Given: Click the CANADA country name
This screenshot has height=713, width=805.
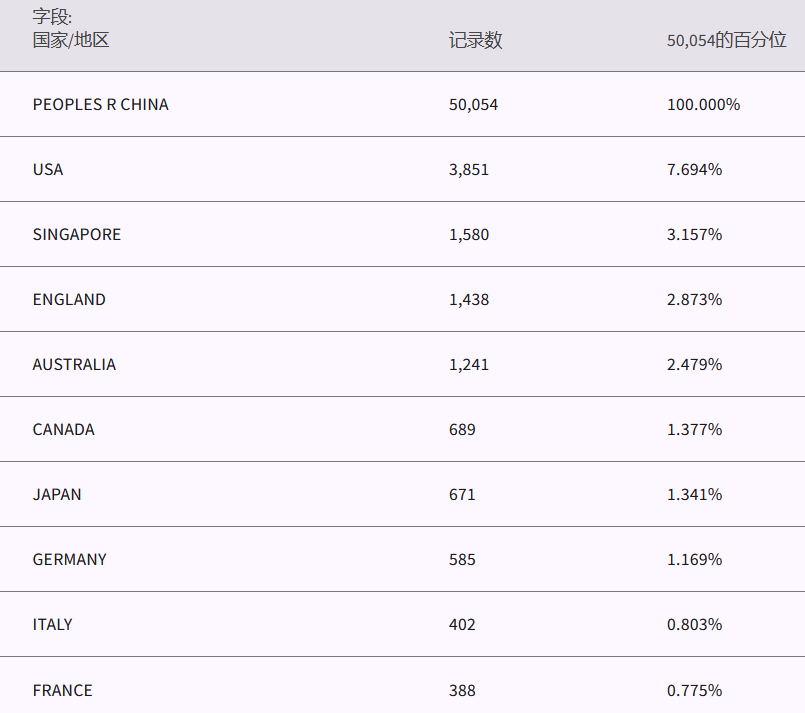Looking at the screenshot, I should (64, 429).
